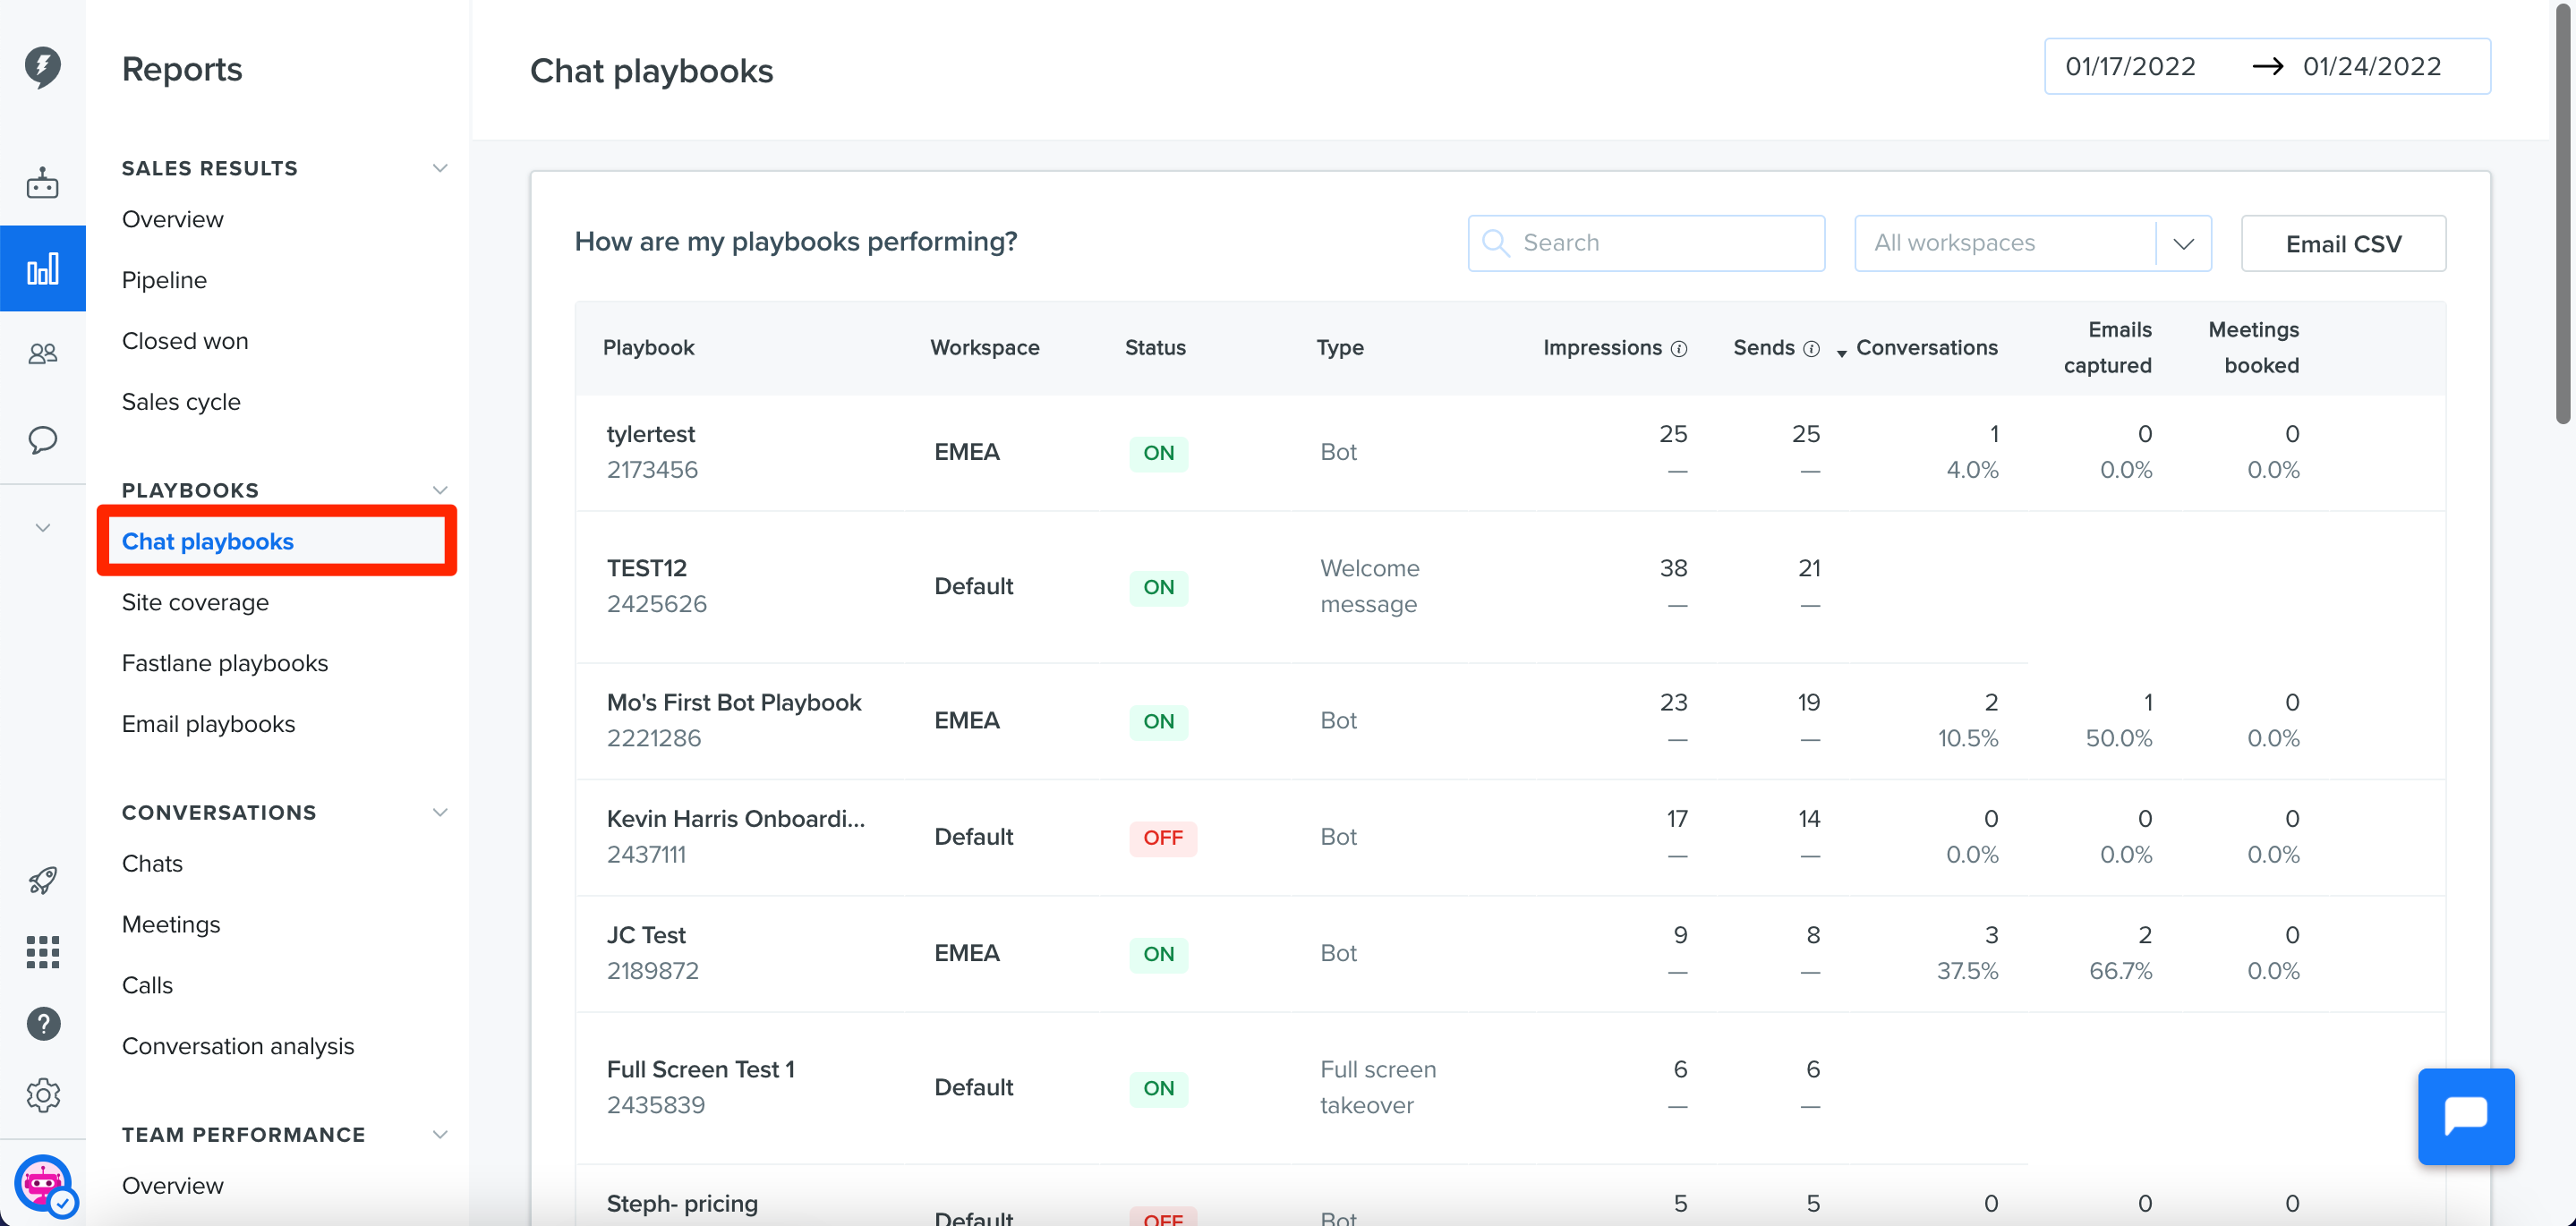Click the Sends column header

point(1763,348)
